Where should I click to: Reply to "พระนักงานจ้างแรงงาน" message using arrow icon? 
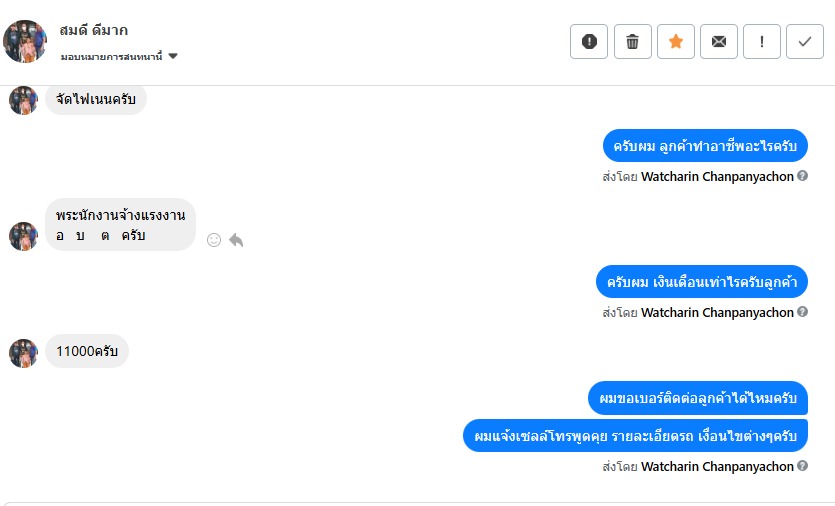pyautogui.click(x=236, y=240)
